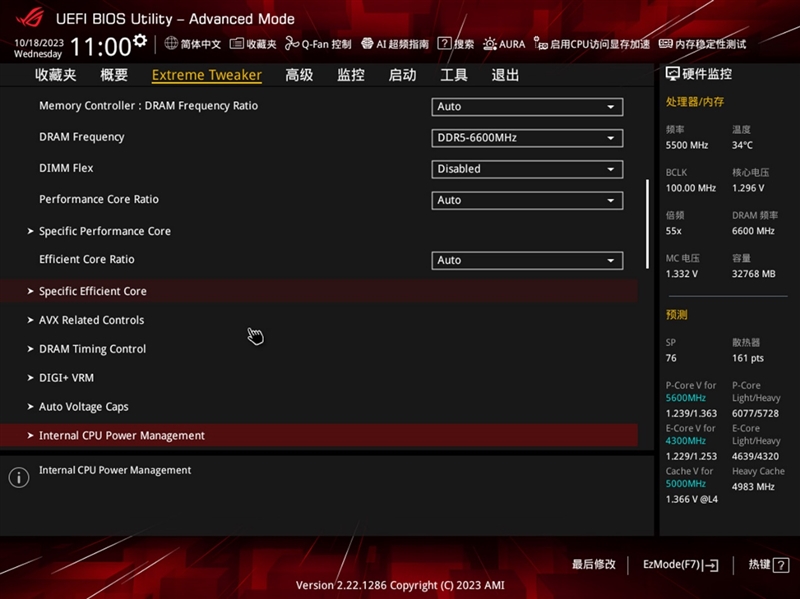Click 最后修改 button
Viewport: 800px width, 599px height.
[593, 564]
